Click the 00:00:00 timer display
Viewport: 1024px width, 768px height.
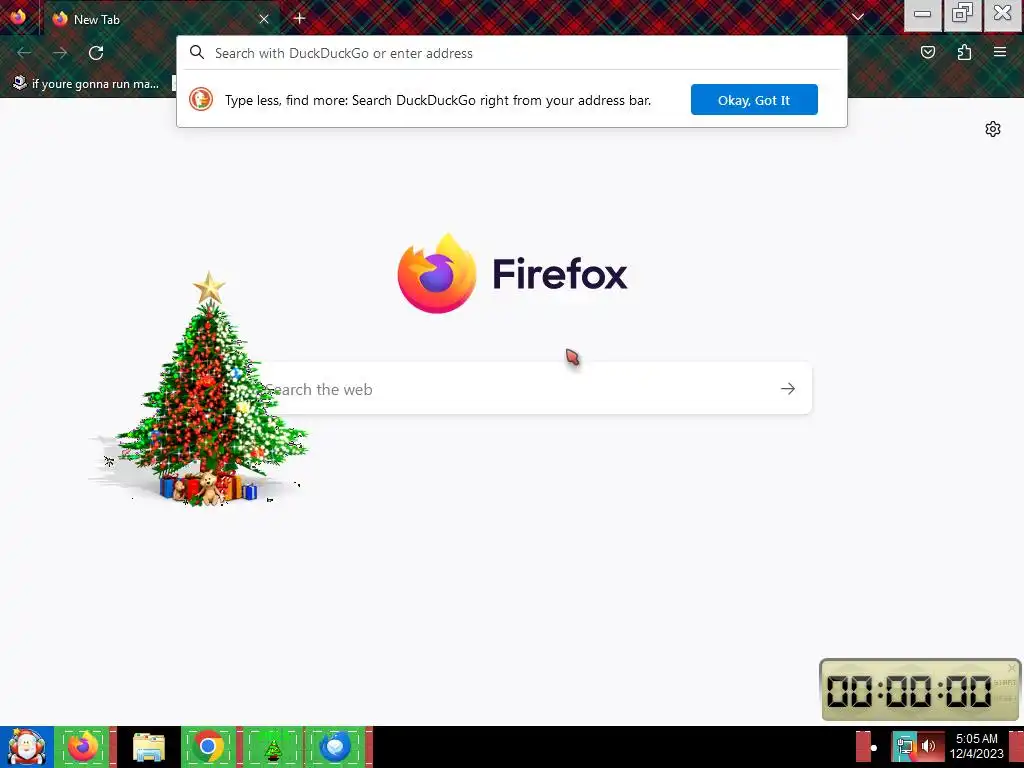pyautogui.click(x=909, y=691)
